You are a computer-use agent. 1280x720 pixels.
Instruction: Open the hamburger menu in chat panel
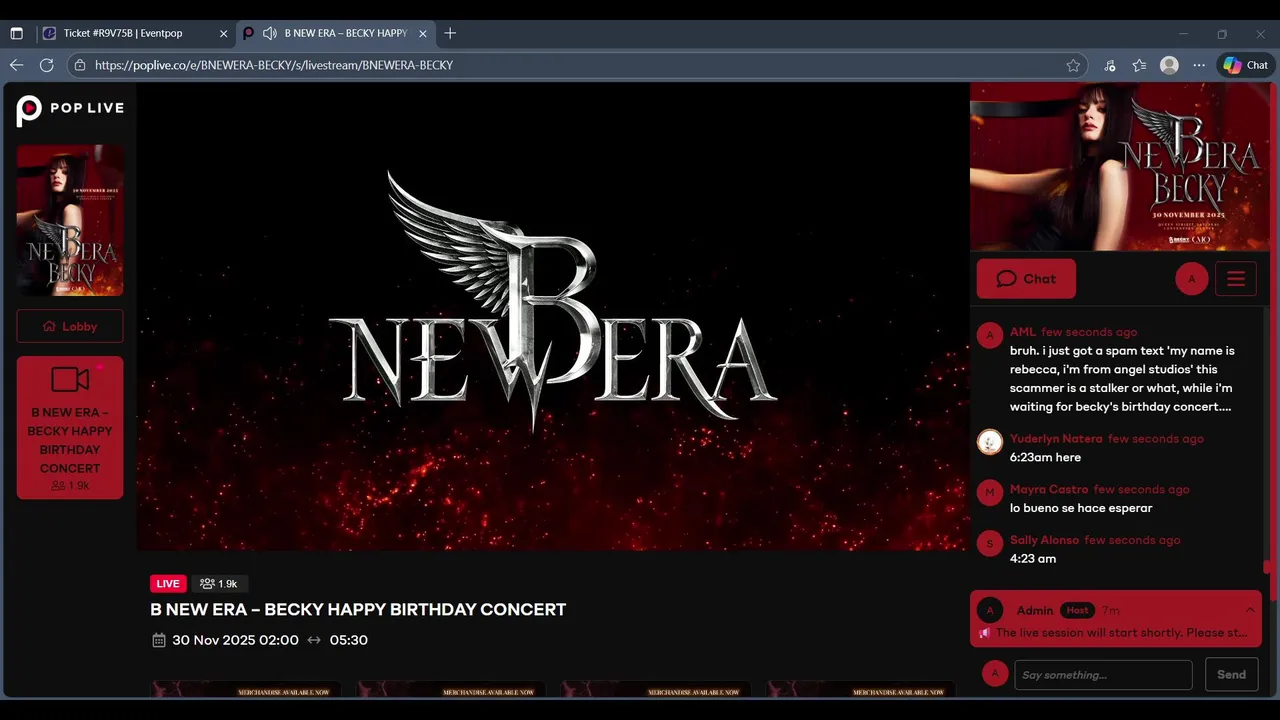pos(1236,279)
